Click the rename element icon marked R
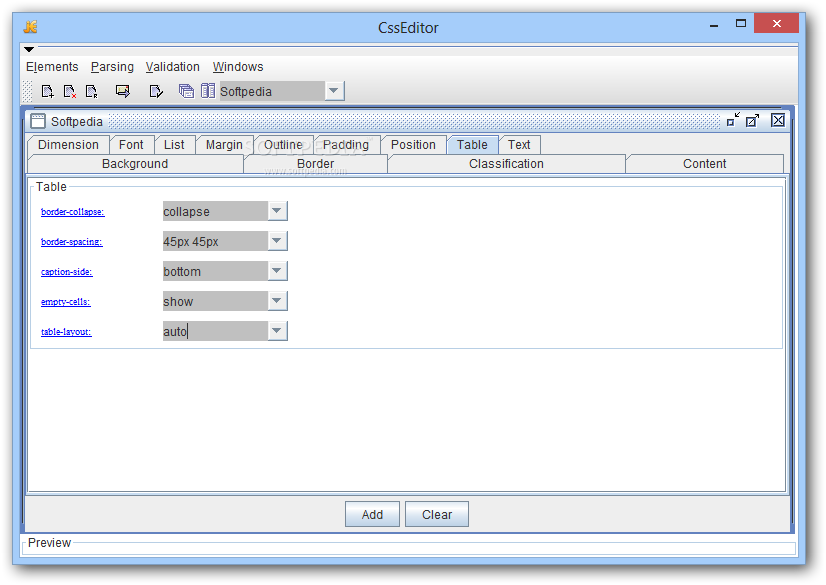826x585 pixels. (x=92, y=92)
